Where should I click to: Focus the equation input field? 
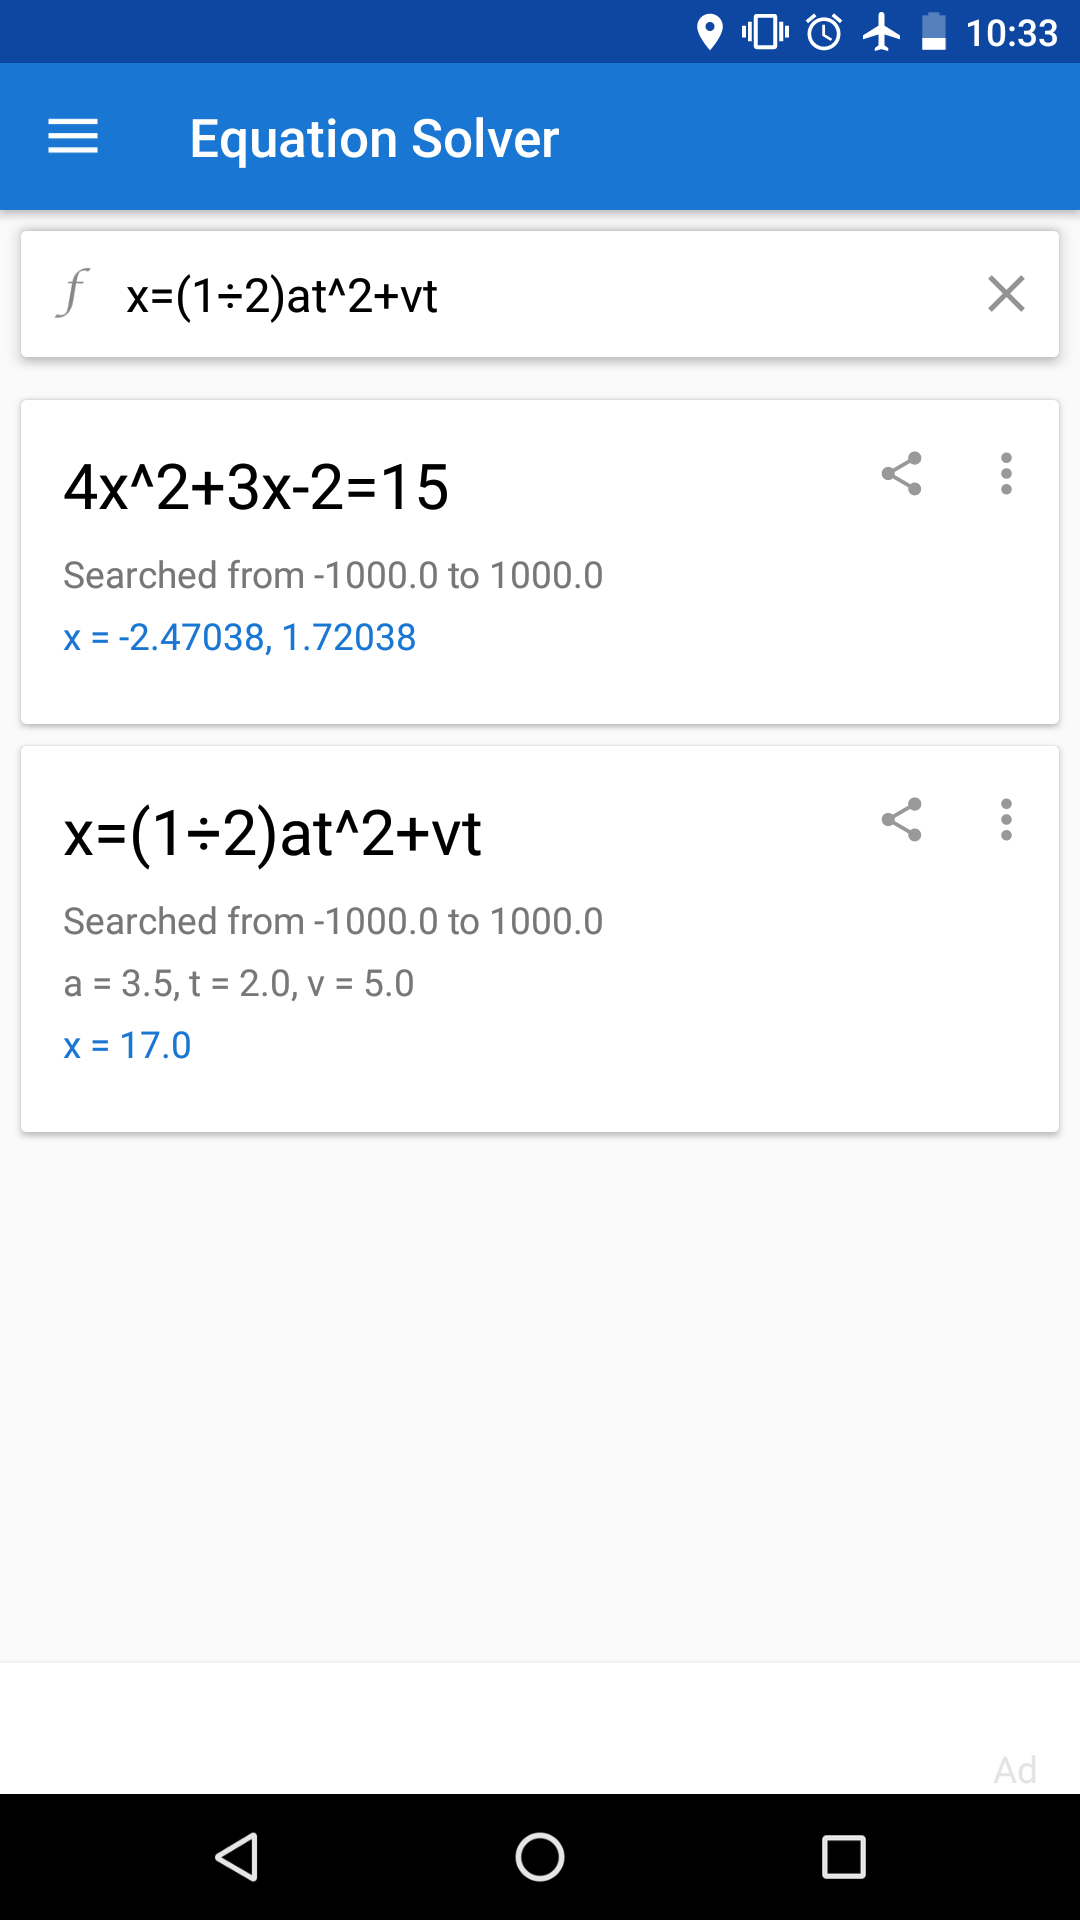pyautogui.click(x=540, y=295)
